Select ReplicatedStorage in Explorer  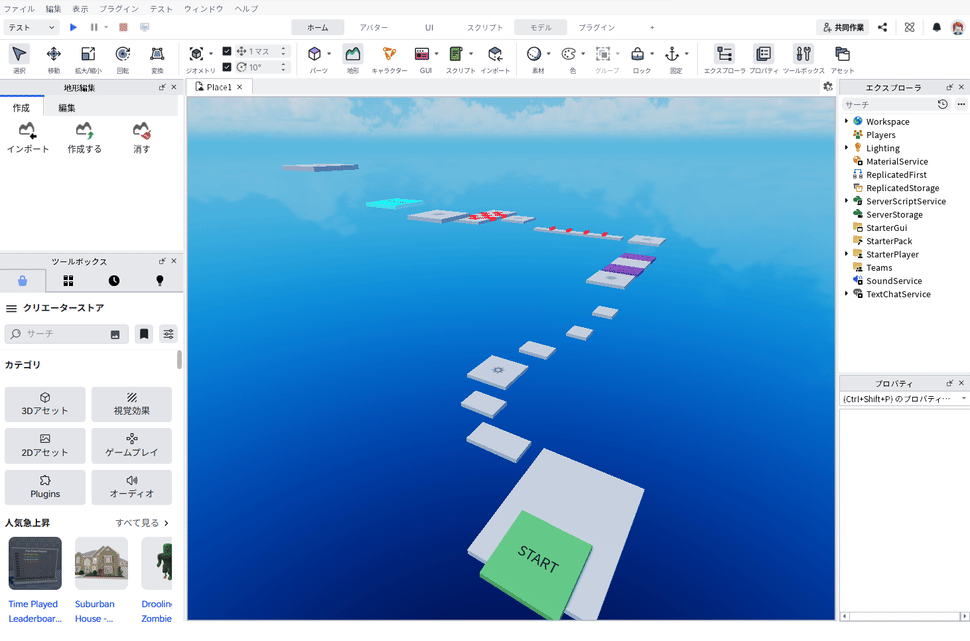pos(902,188)
